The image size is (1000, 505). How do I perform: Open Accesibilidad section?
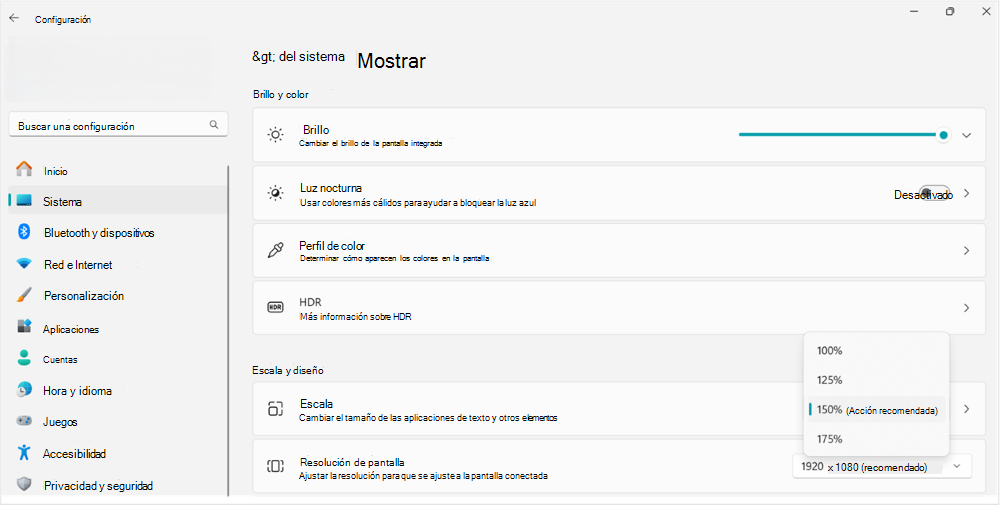(118, 453)
